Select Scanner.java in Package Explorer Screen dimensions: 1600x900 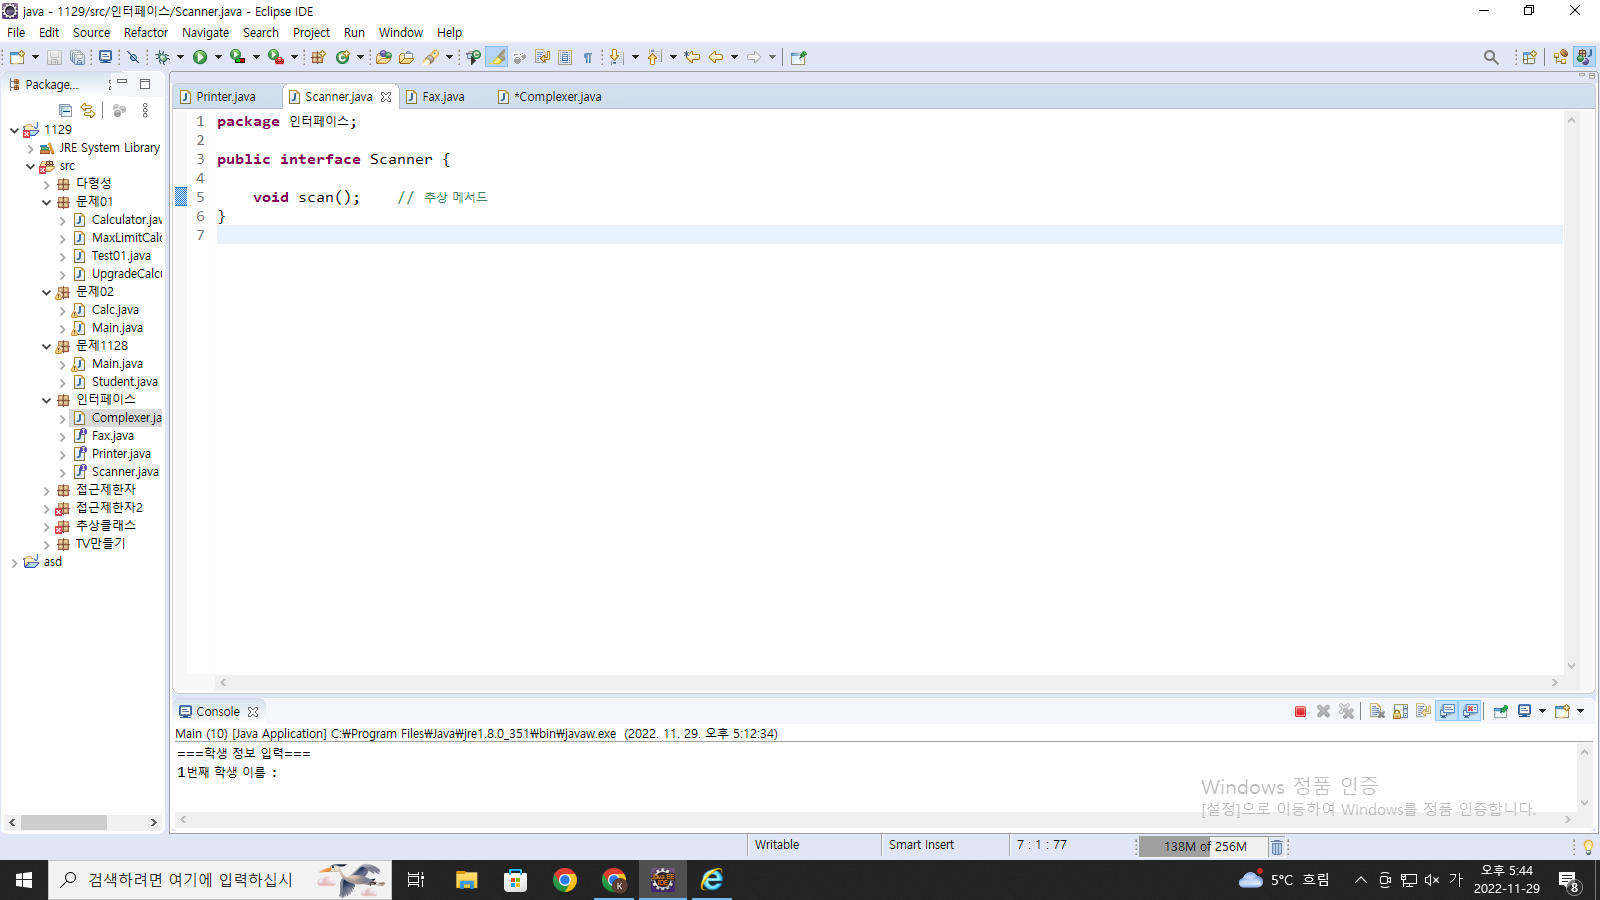125,472
